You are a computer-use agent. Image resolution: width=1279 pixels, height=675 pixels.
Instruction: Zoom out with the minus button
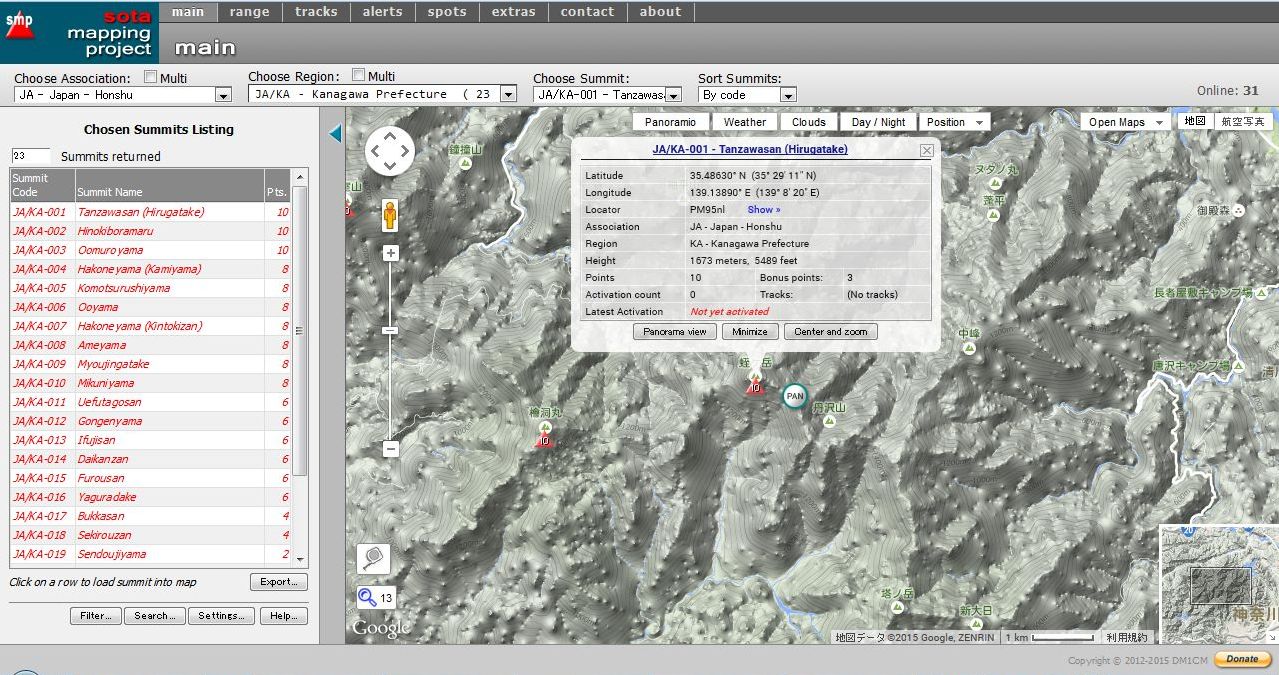[391, 449]
